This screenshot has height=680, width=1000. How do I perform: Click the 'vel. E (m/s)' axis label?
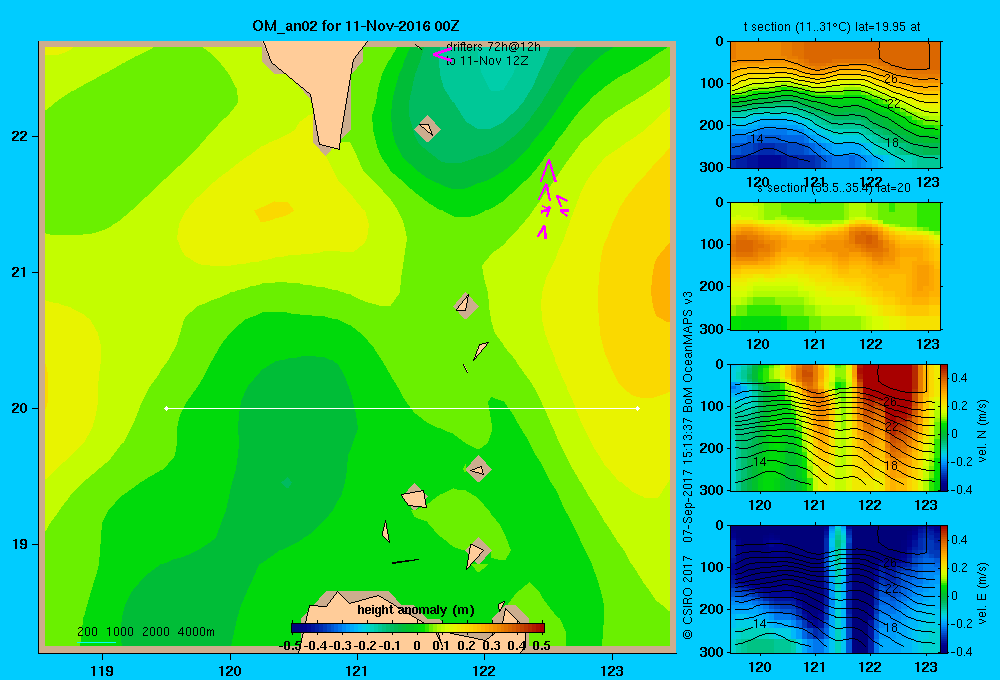pyautogui.click(x=982, y=593)
